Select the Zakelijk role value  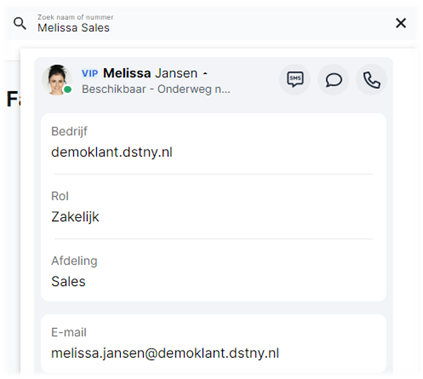75,217
